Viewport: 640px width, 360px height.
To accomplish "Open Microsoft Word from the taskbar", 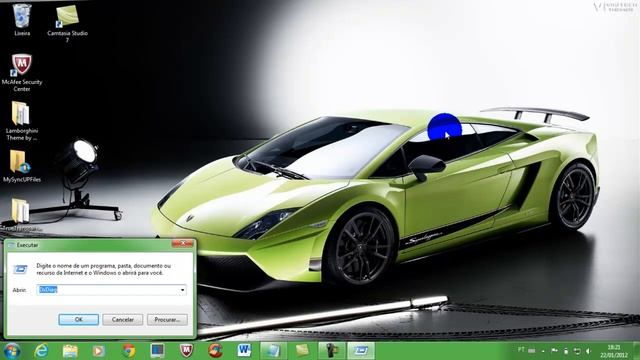I will point(244,351).
